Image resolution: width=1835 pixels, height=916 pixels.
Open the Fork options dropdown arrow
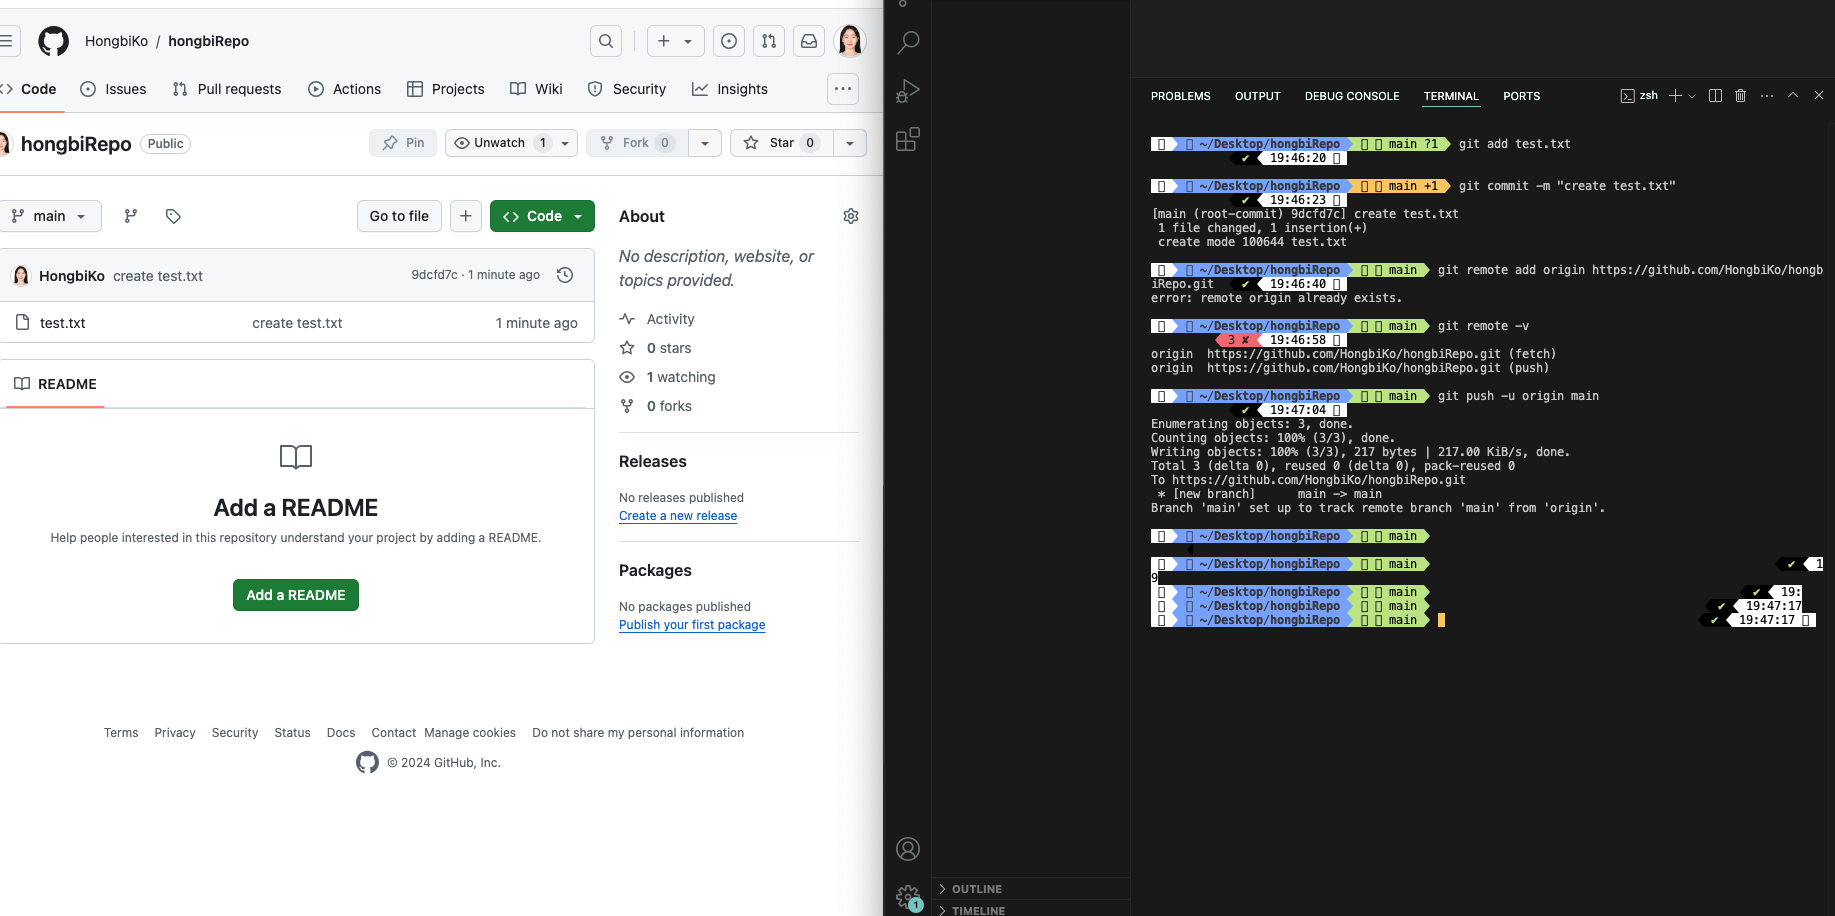coord(705,143)
